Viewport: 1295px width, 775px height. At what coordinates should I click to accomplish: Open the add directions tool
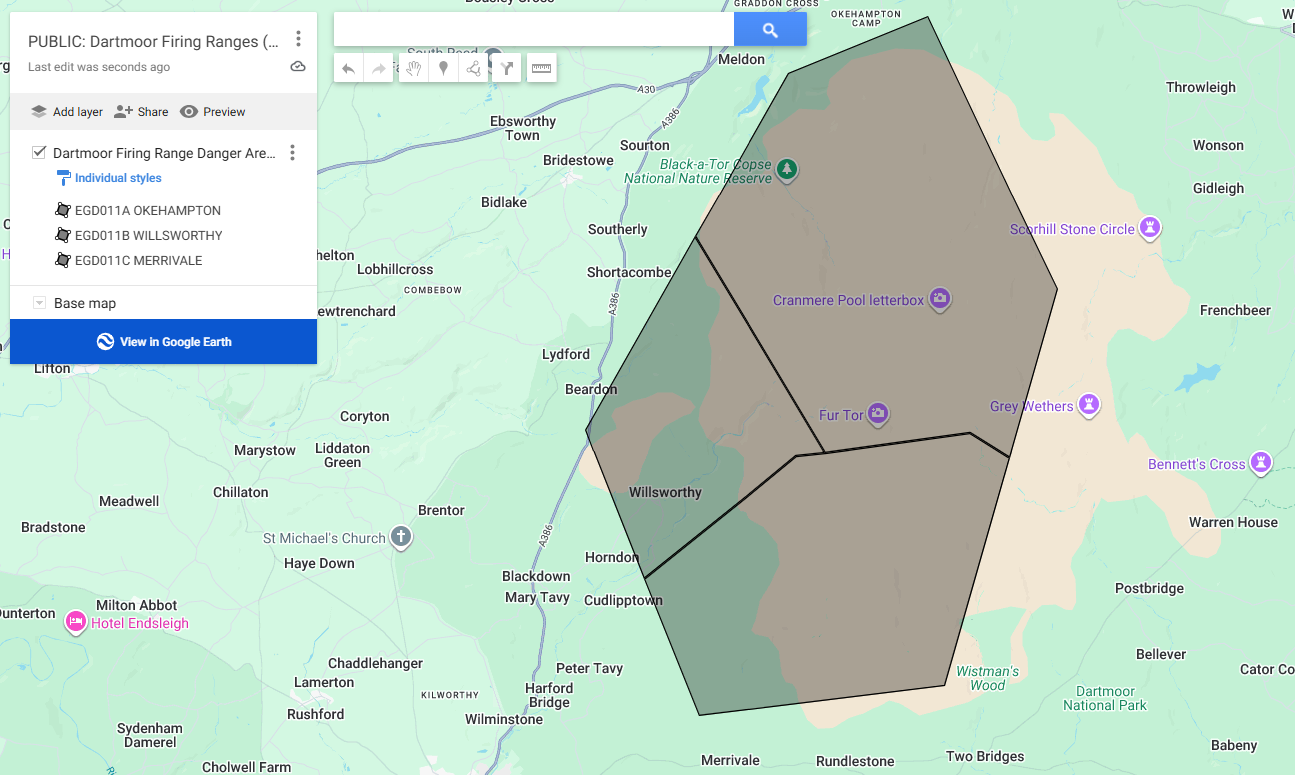(x=507, y=68)
